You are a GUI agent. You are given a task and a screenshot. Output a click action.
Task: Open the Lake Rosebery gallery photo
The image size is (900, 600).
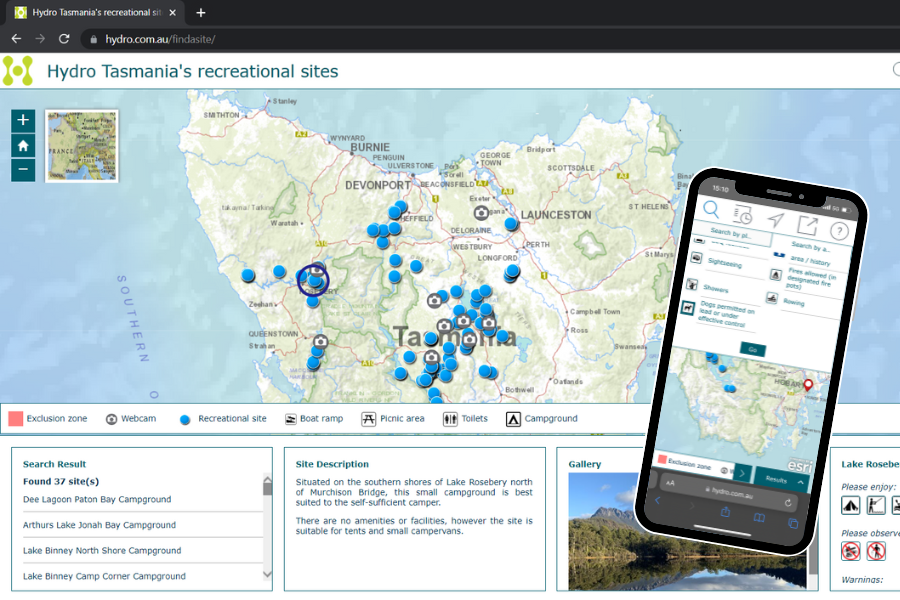(x=687, y=531)
